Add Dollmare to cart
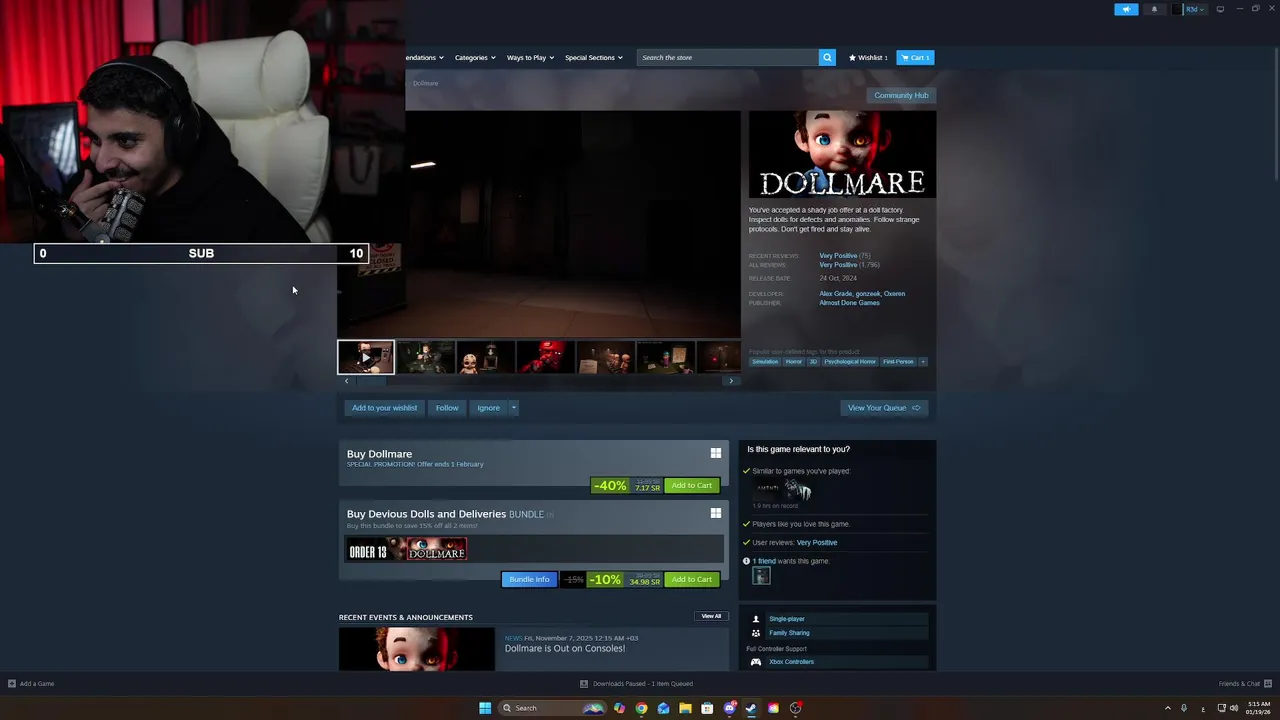Image resolution: width=1280 pixels, height=720 pixels. 692,485
